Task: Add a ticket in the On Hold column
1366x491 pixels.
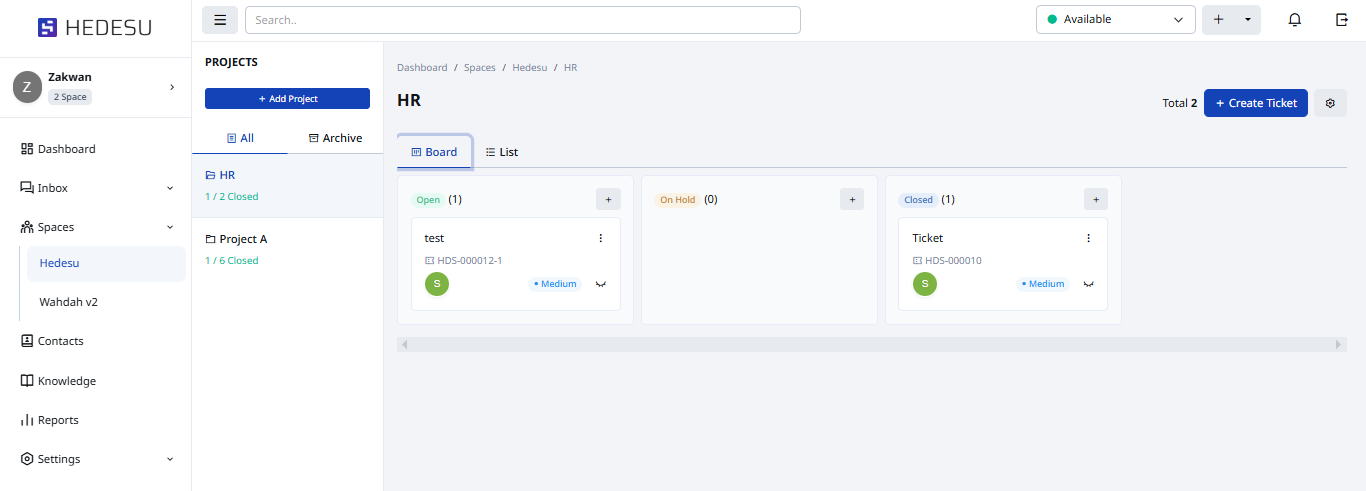Action: [x=852, y=199]
